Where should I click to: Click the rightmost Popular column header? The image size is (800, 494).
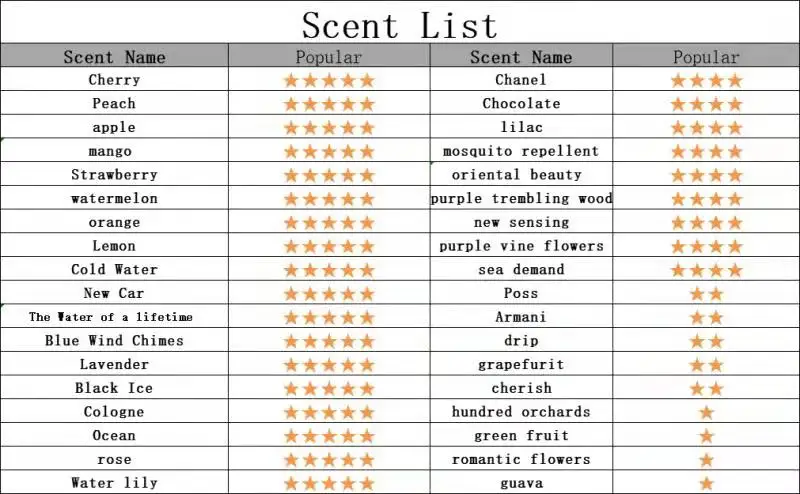[x=706, y=56]
